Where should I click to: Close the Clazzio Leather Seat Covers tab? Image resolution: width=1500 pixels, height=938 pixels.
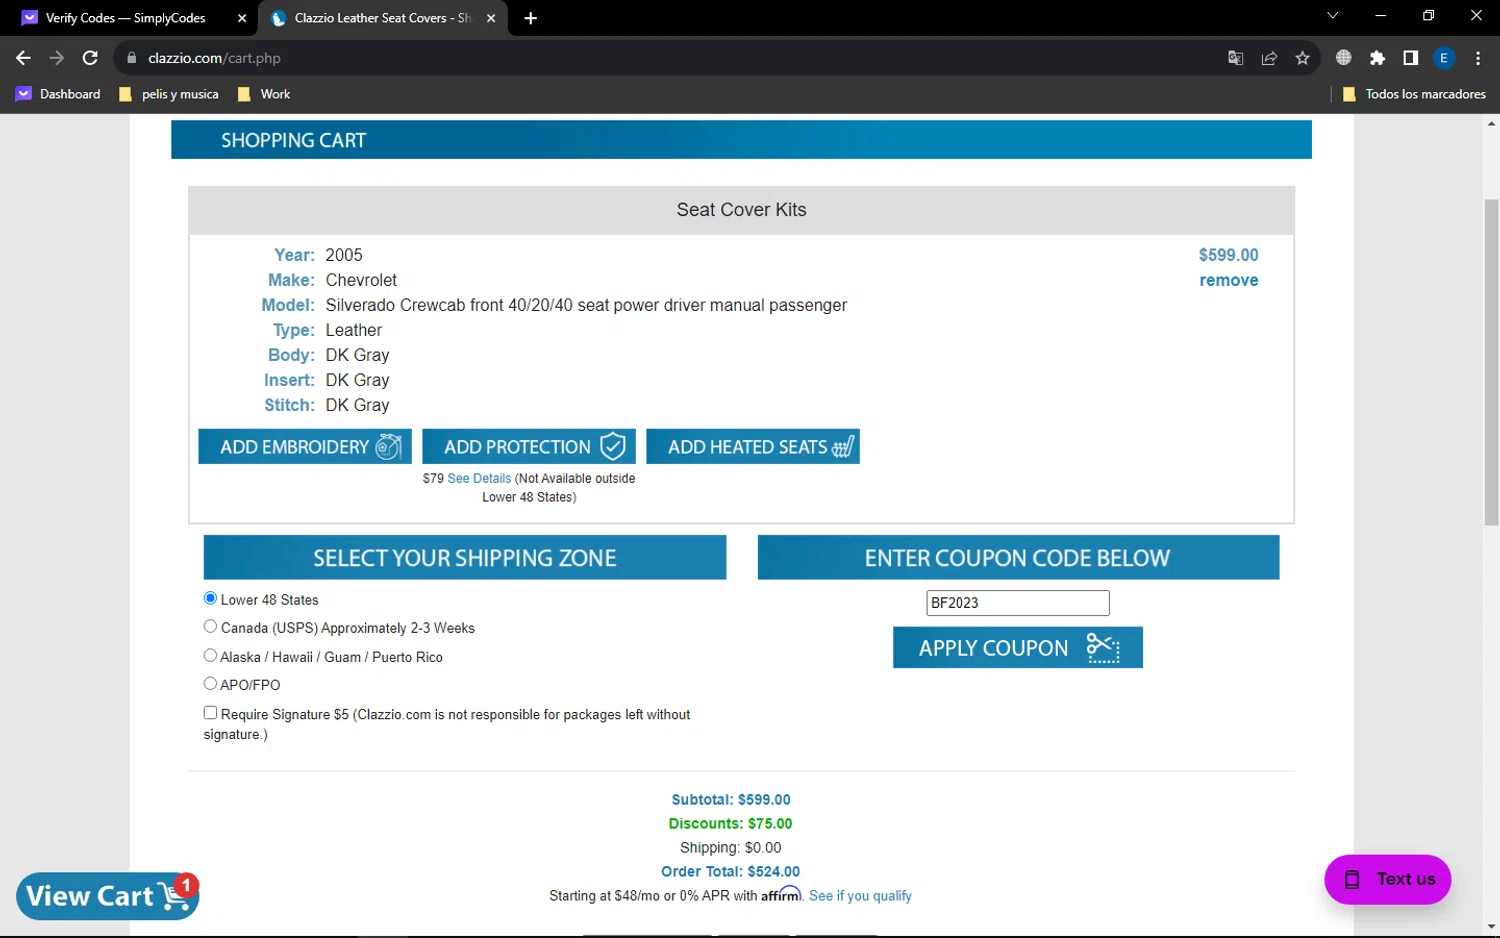(x=491, y=18)
